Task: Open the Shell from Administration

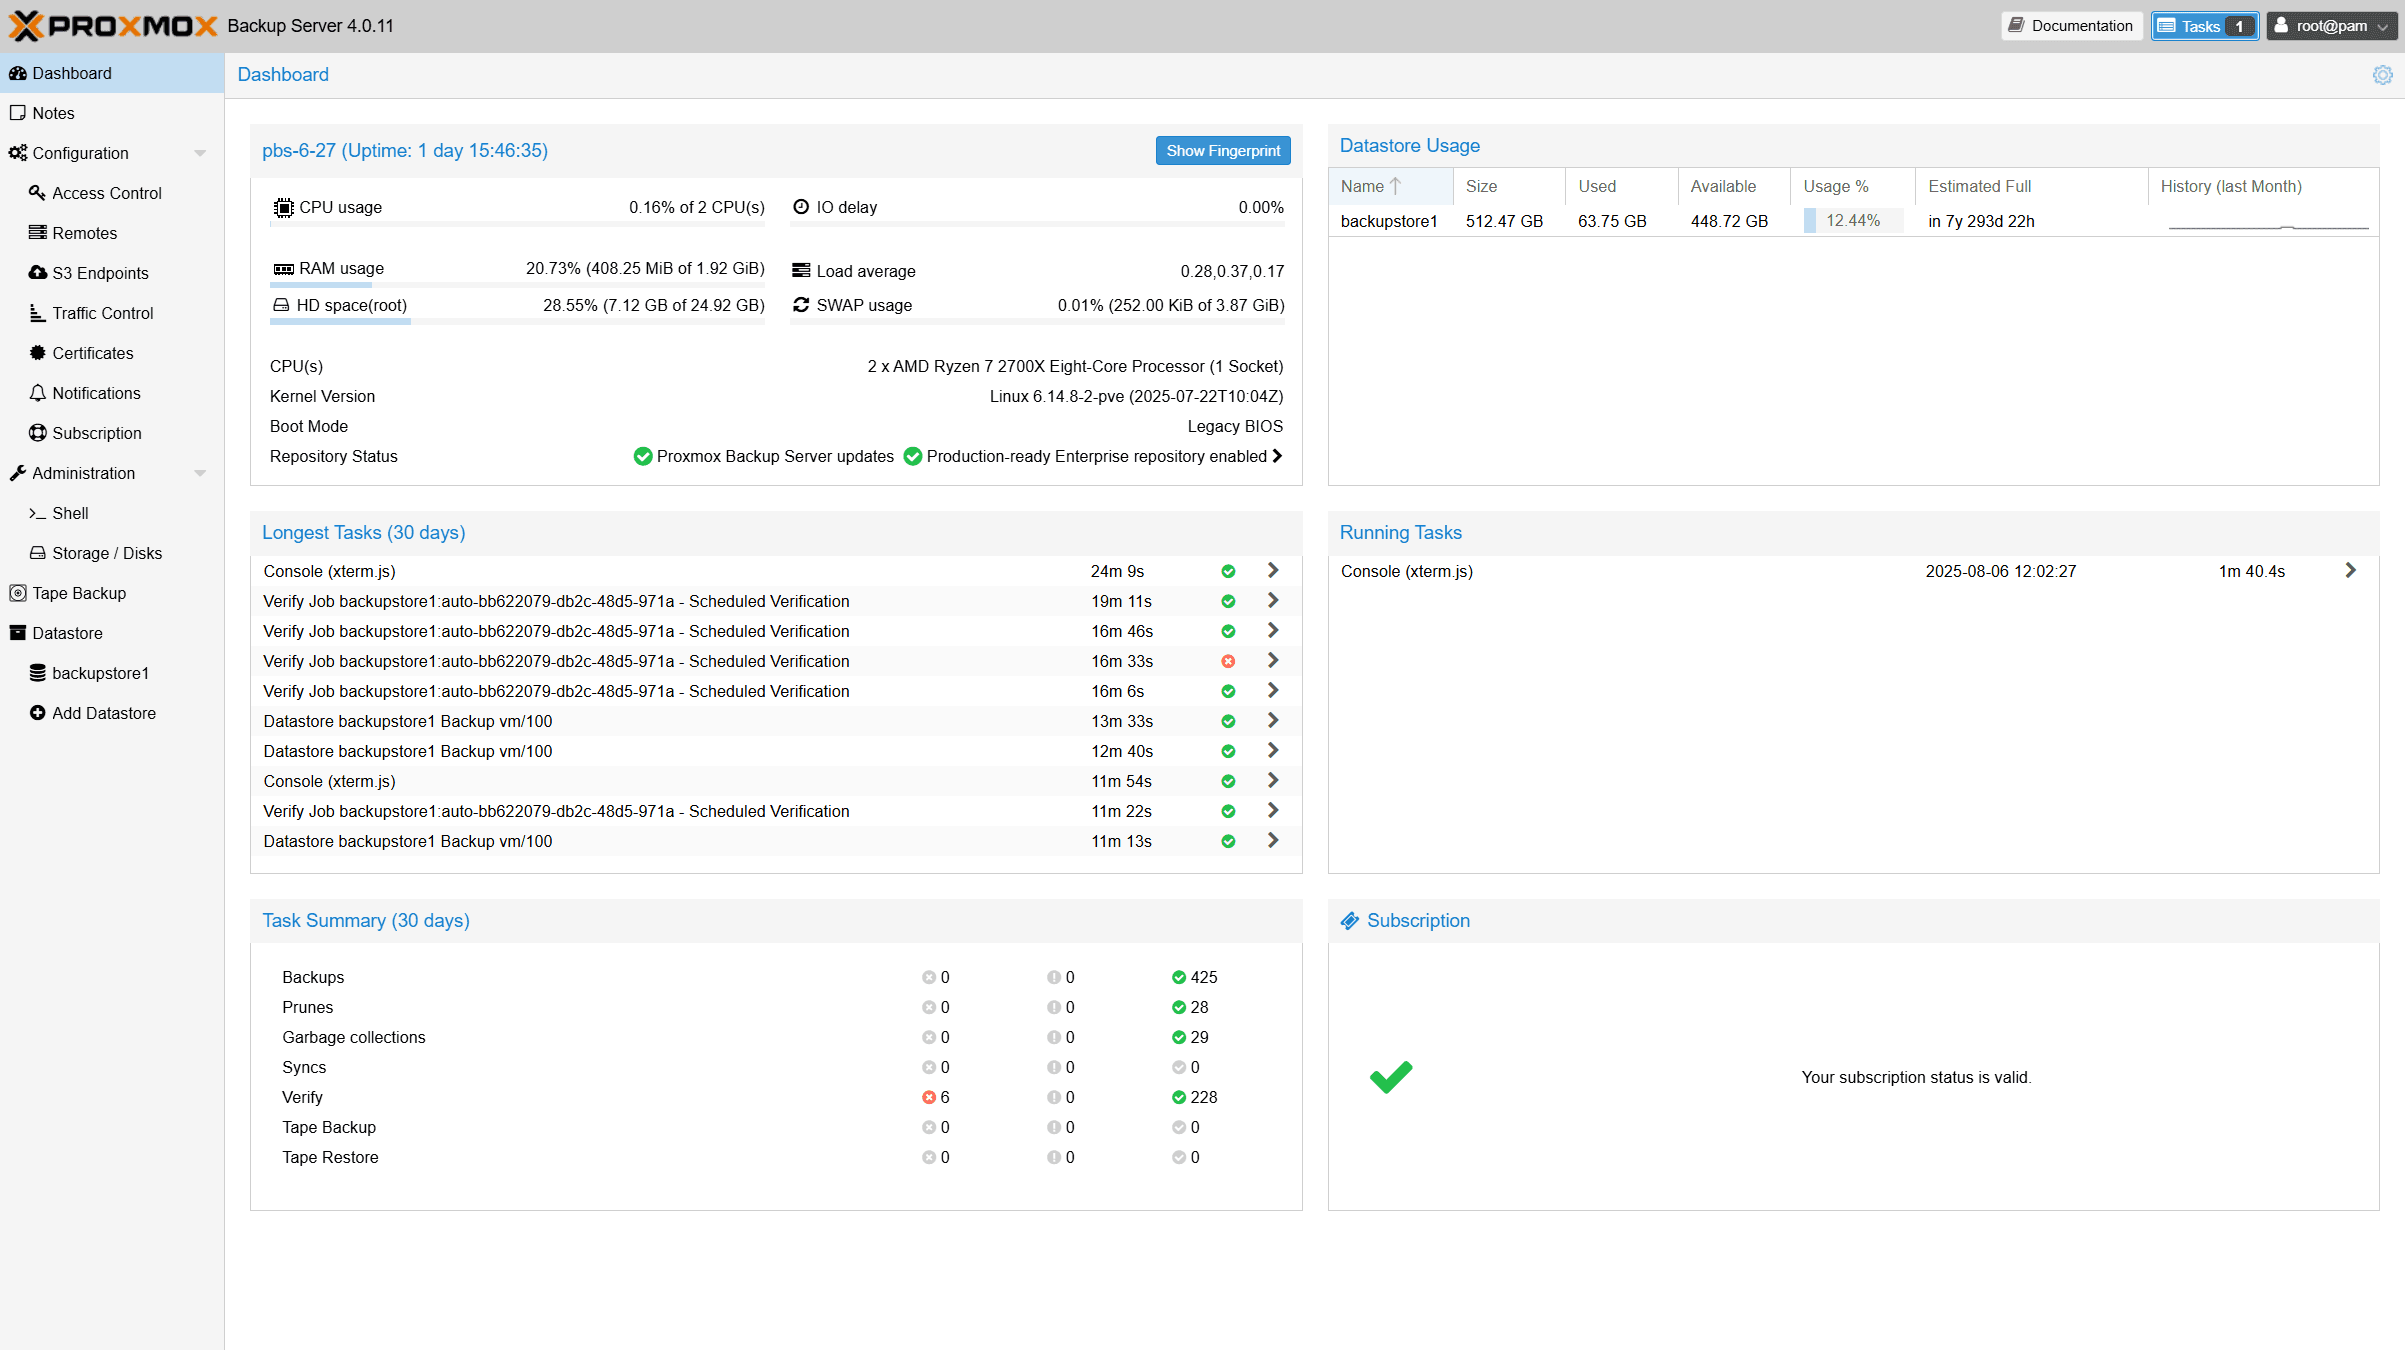Action: [x=69, y=513]
